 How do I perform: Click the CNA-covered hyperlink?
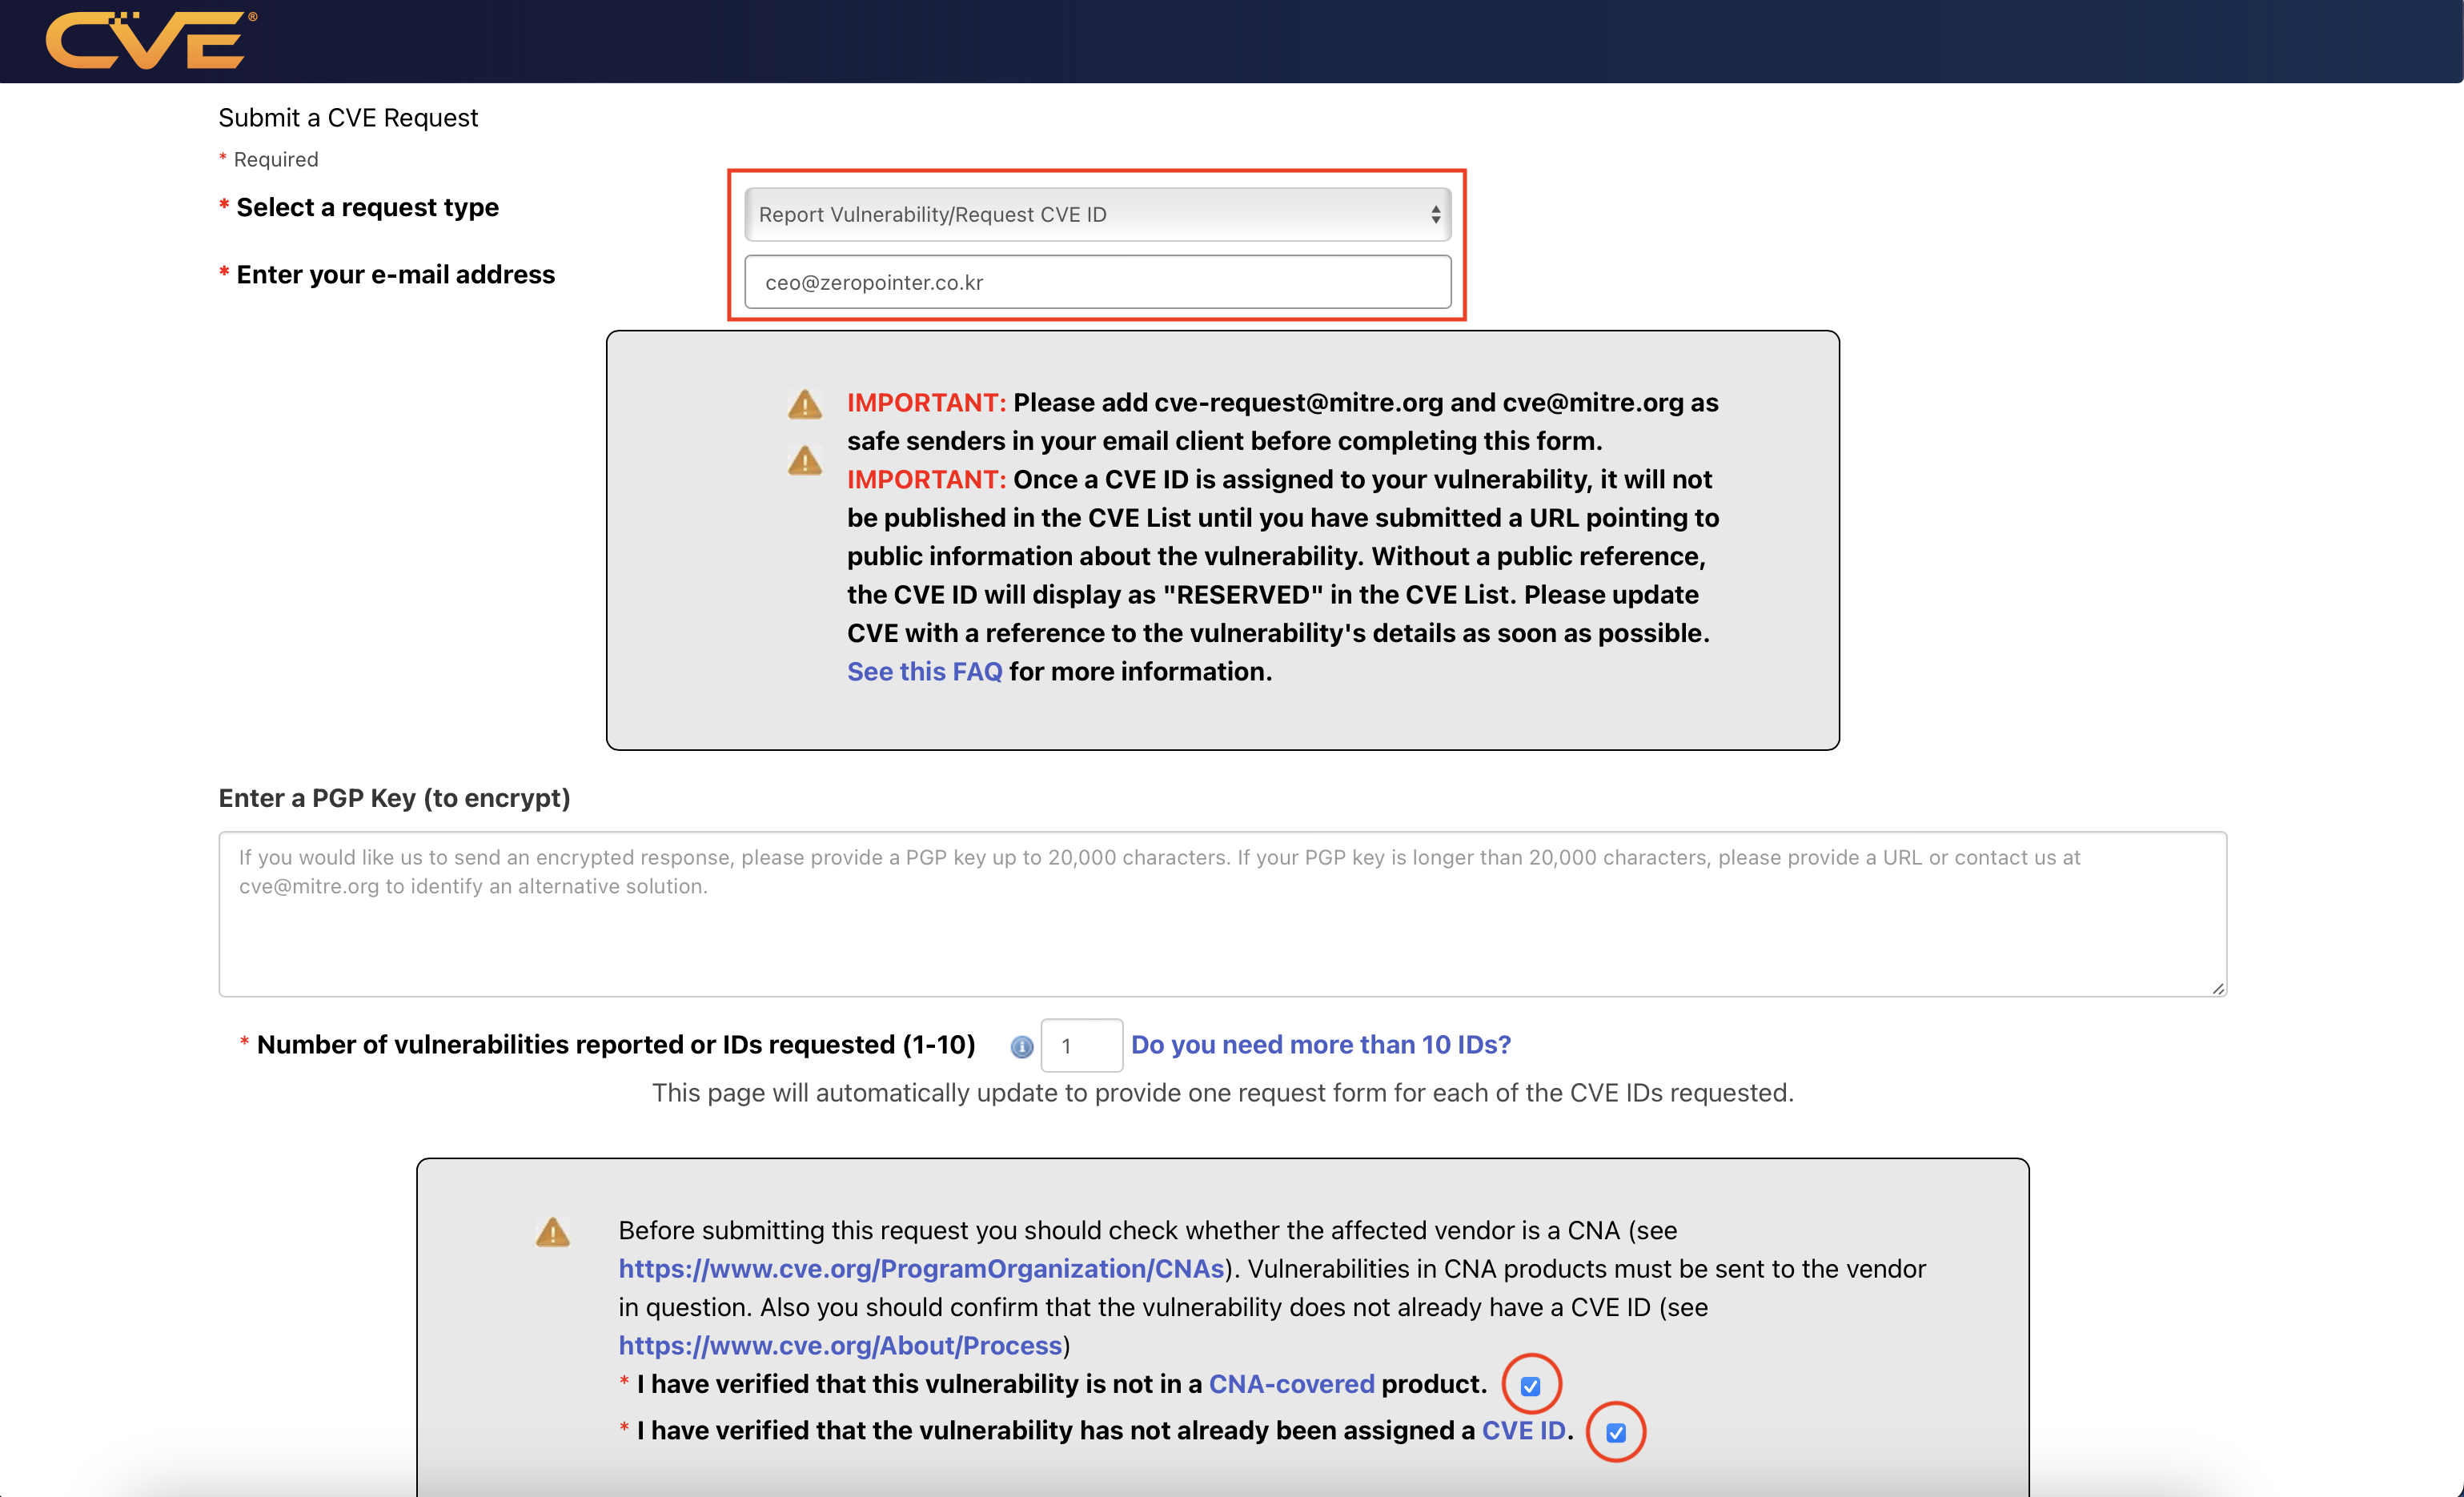[1291, 1384]
